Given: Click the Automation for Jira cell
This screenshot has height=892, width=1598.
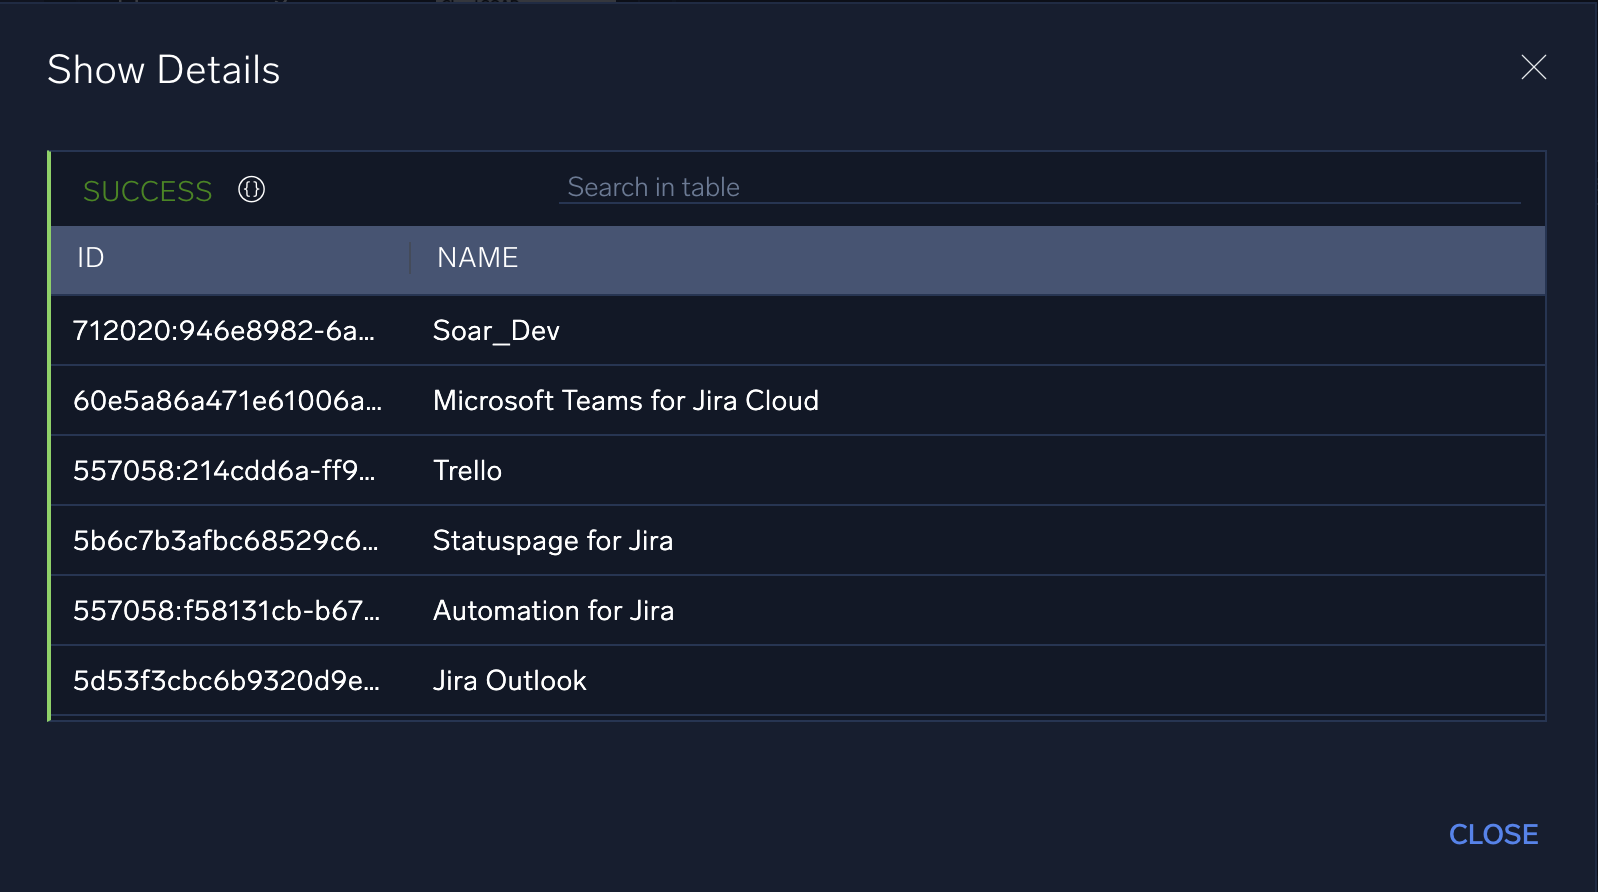Looking at the screenshot, I should (x=553, y=611).
